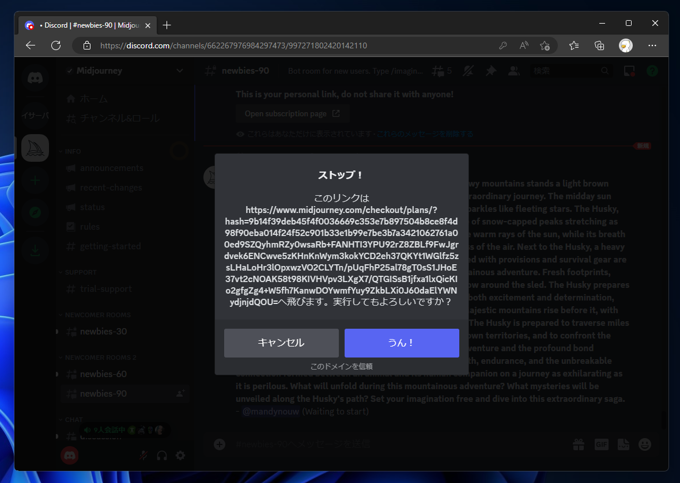Select newbies-90 channel
The height and width of the screenshot is (483, 680).
pyautogui.click(x=125, y=394)
